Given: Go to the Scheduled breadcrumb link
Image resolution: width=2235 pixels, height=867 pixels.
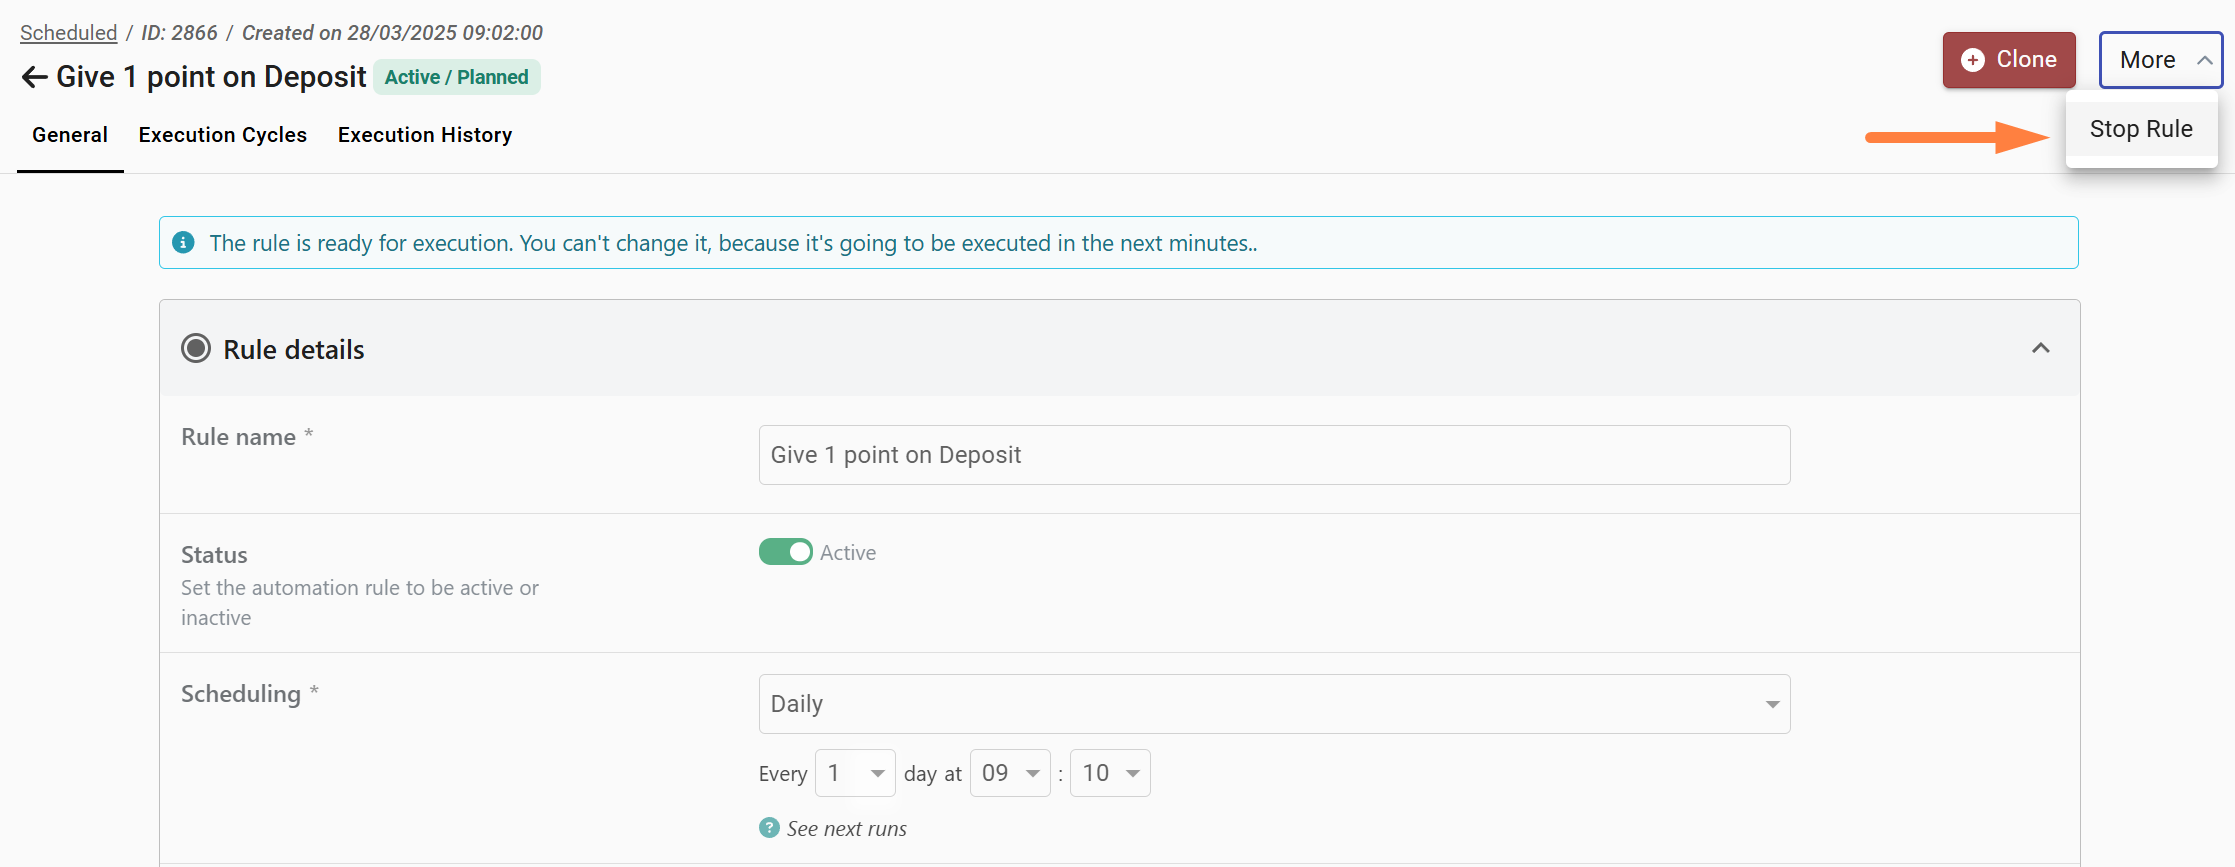Looking at the screenshot, I should coord(68,32).
